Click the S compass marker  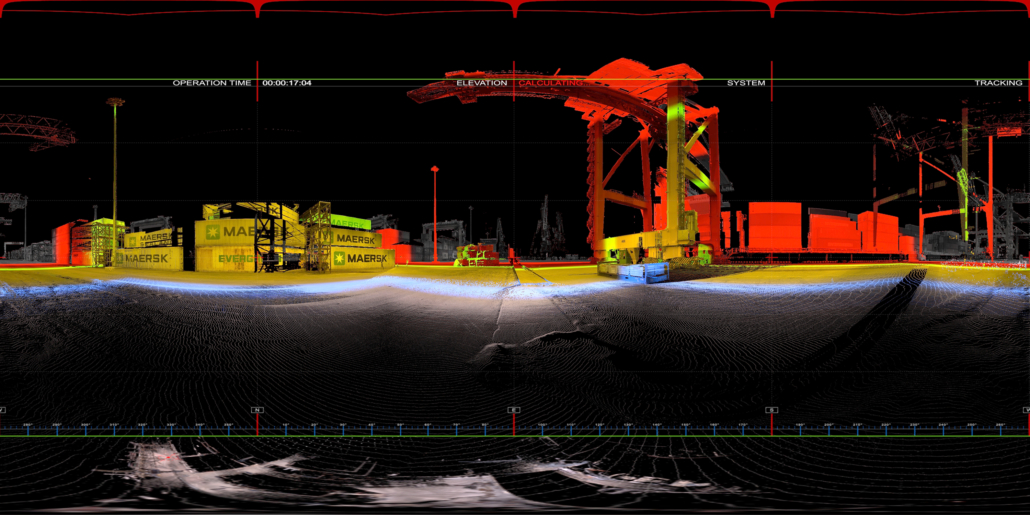(772, 410)
